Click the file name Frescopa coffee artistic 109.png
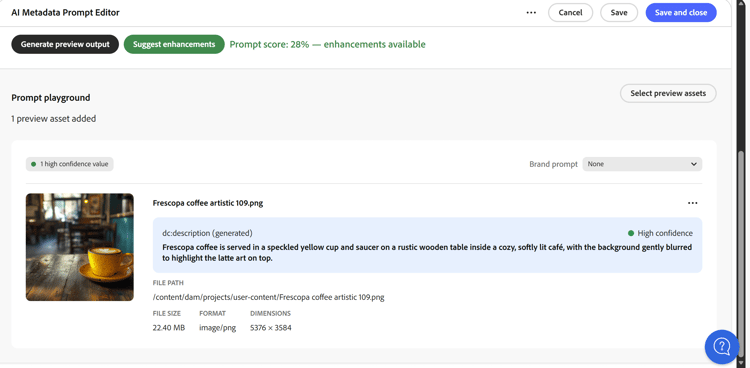Viewport: 750px width, 368px height. coord(208,203)
